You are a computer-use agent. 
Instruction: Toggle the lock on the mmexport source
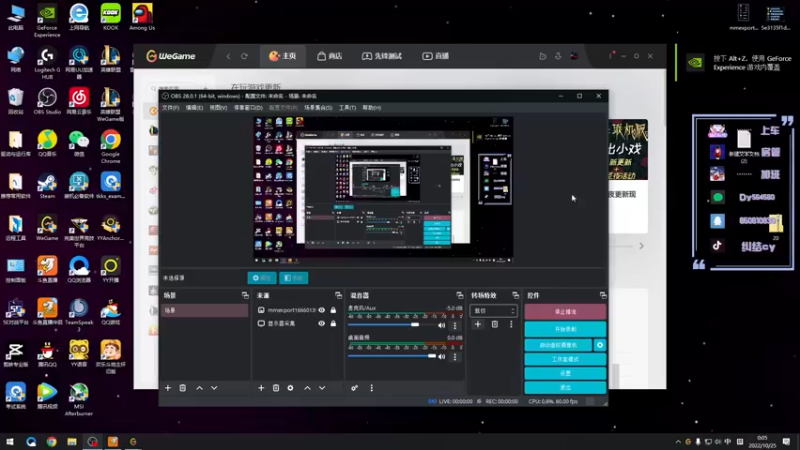tap(333, 310)
